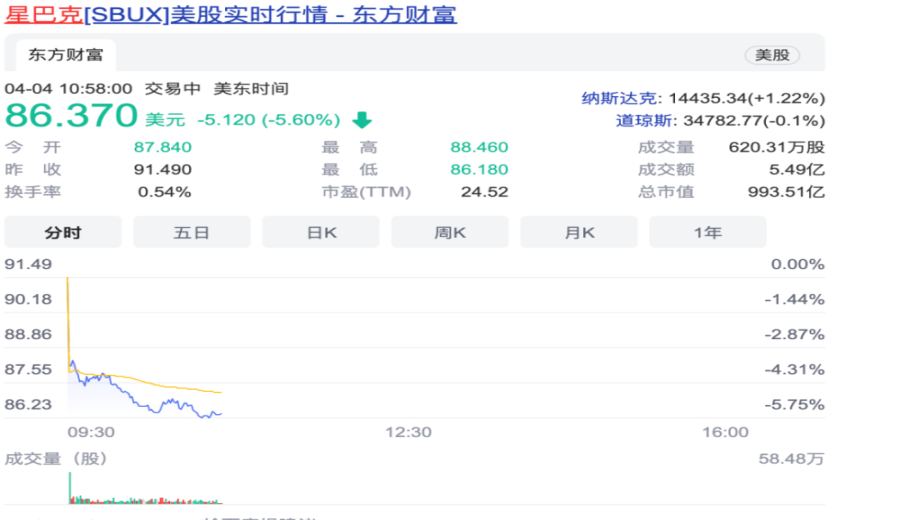Switch to the 分时 chart tab
Screen dimensions: 900x520
(63, 232)
